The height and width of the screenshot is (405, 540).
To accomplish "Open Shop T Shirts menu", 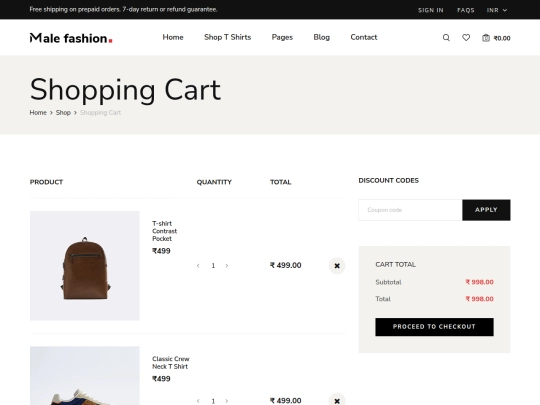I will click(x=228, y=37).
